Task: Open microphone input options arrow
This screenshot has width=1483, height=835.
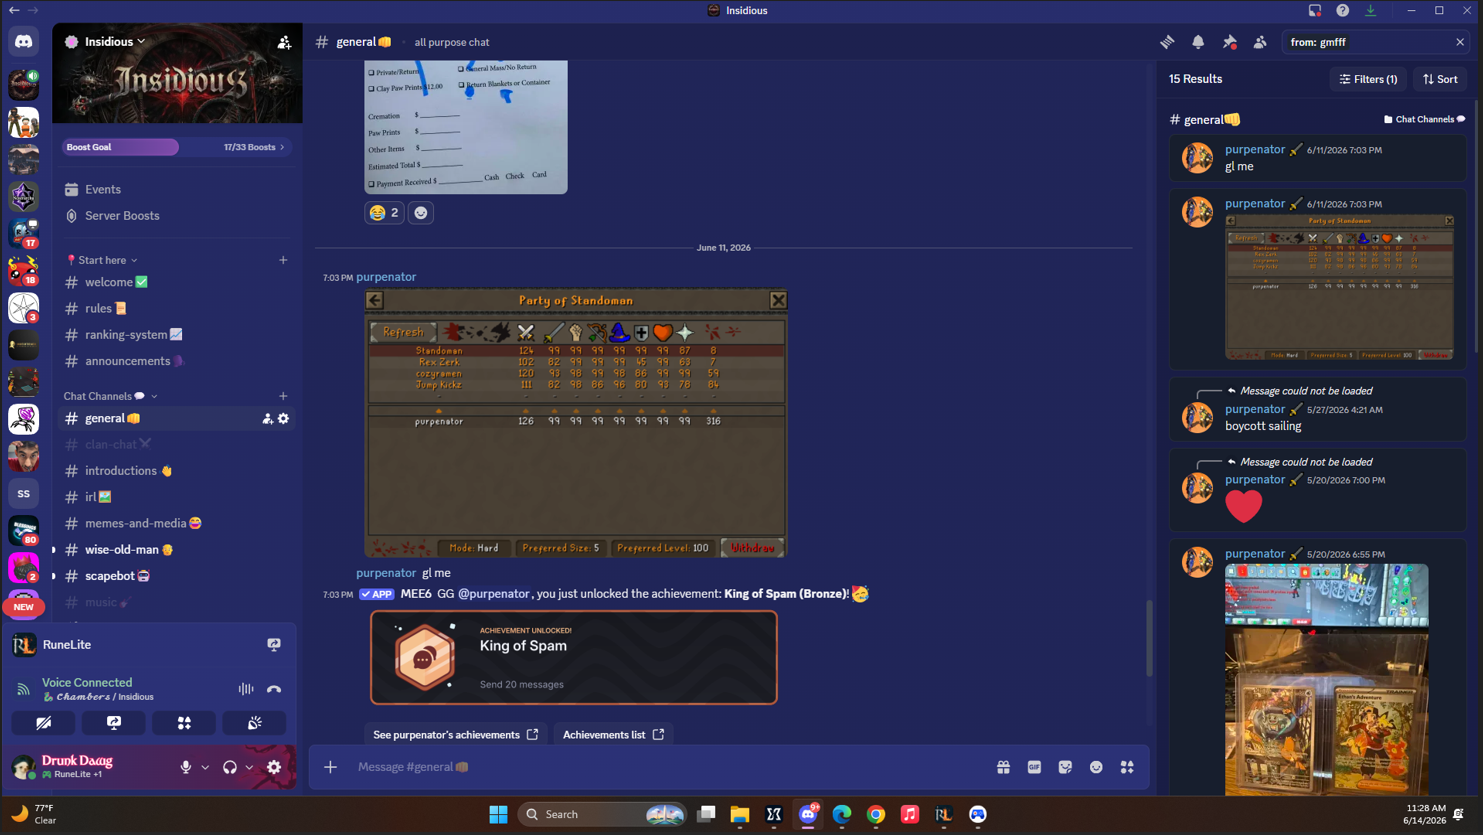Action: click(205, 767)
